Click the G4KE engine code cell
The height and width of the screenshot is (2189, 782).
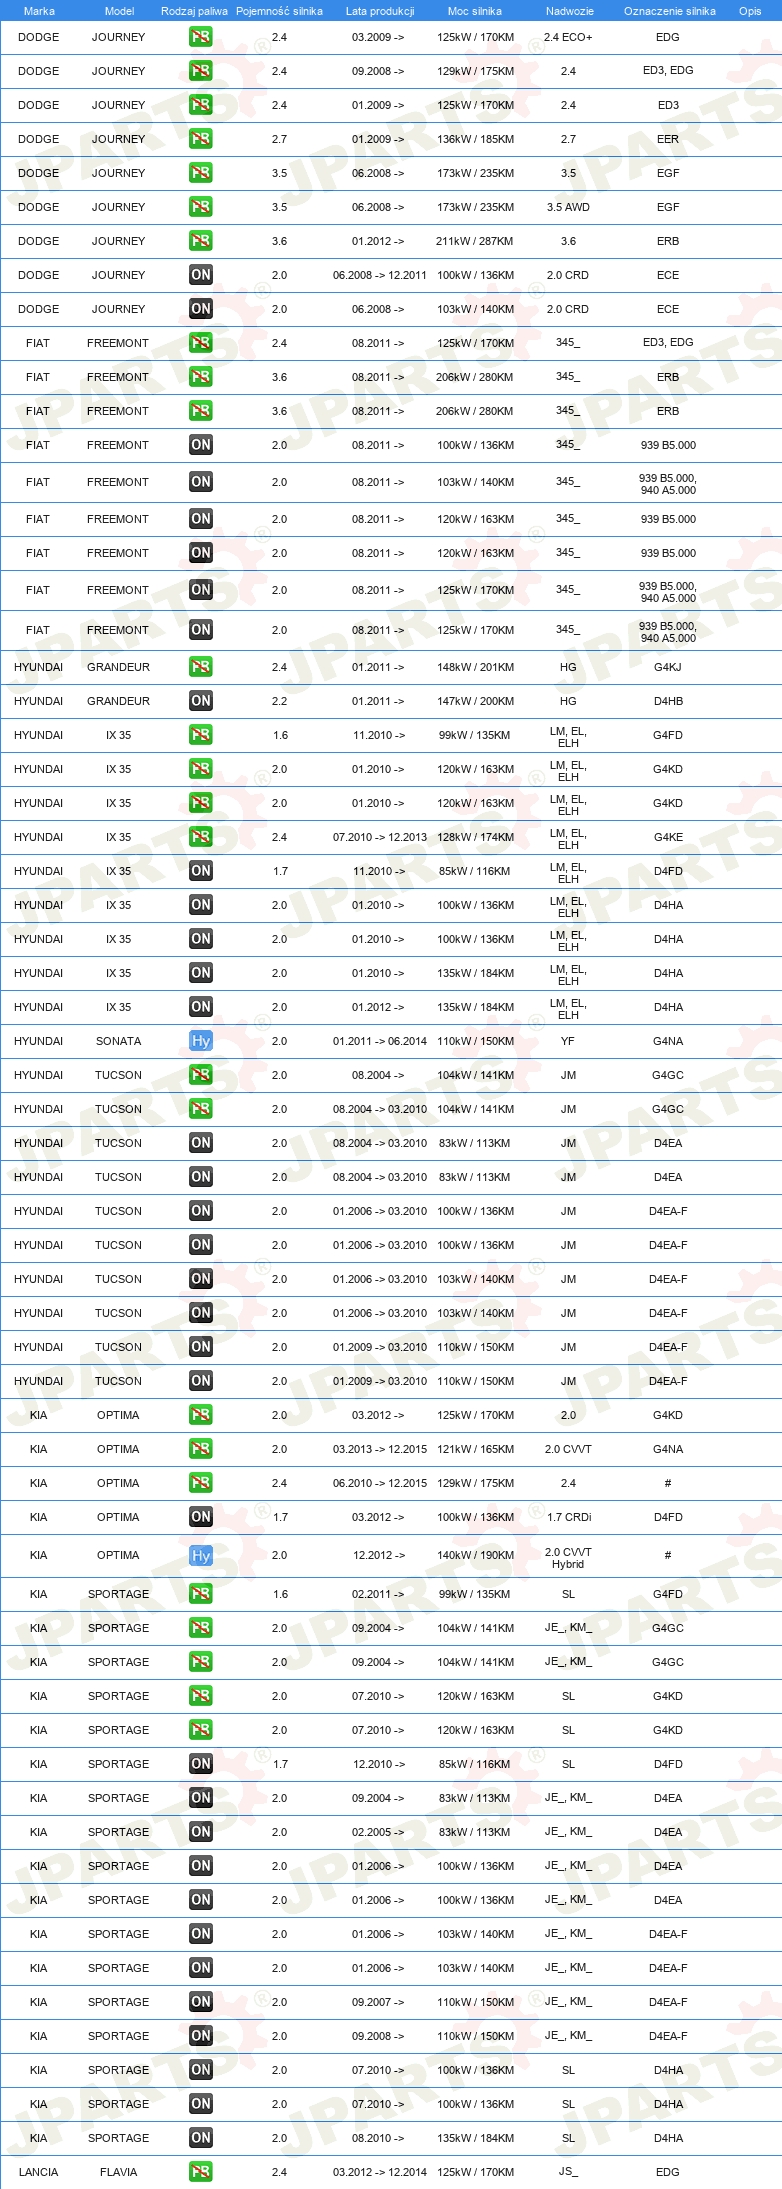click(668, 837)
